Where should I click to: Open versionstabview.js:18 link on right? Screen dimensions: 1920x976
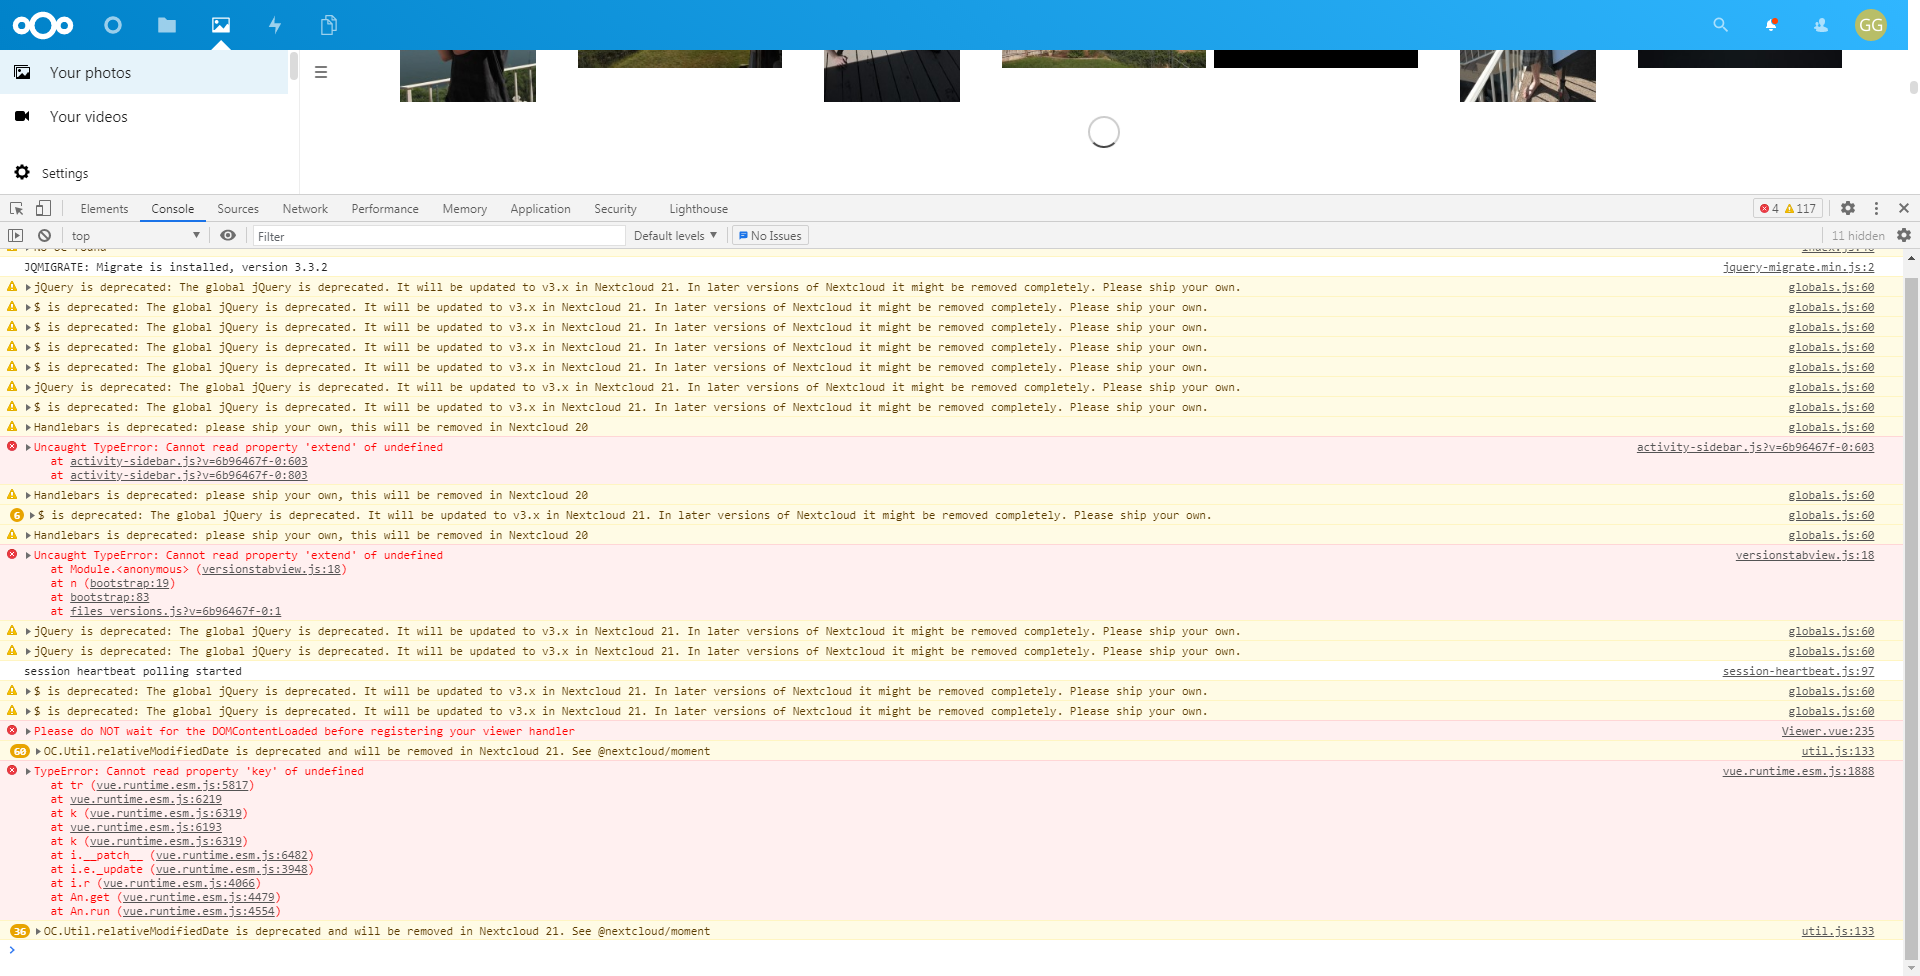[1805, 555]
